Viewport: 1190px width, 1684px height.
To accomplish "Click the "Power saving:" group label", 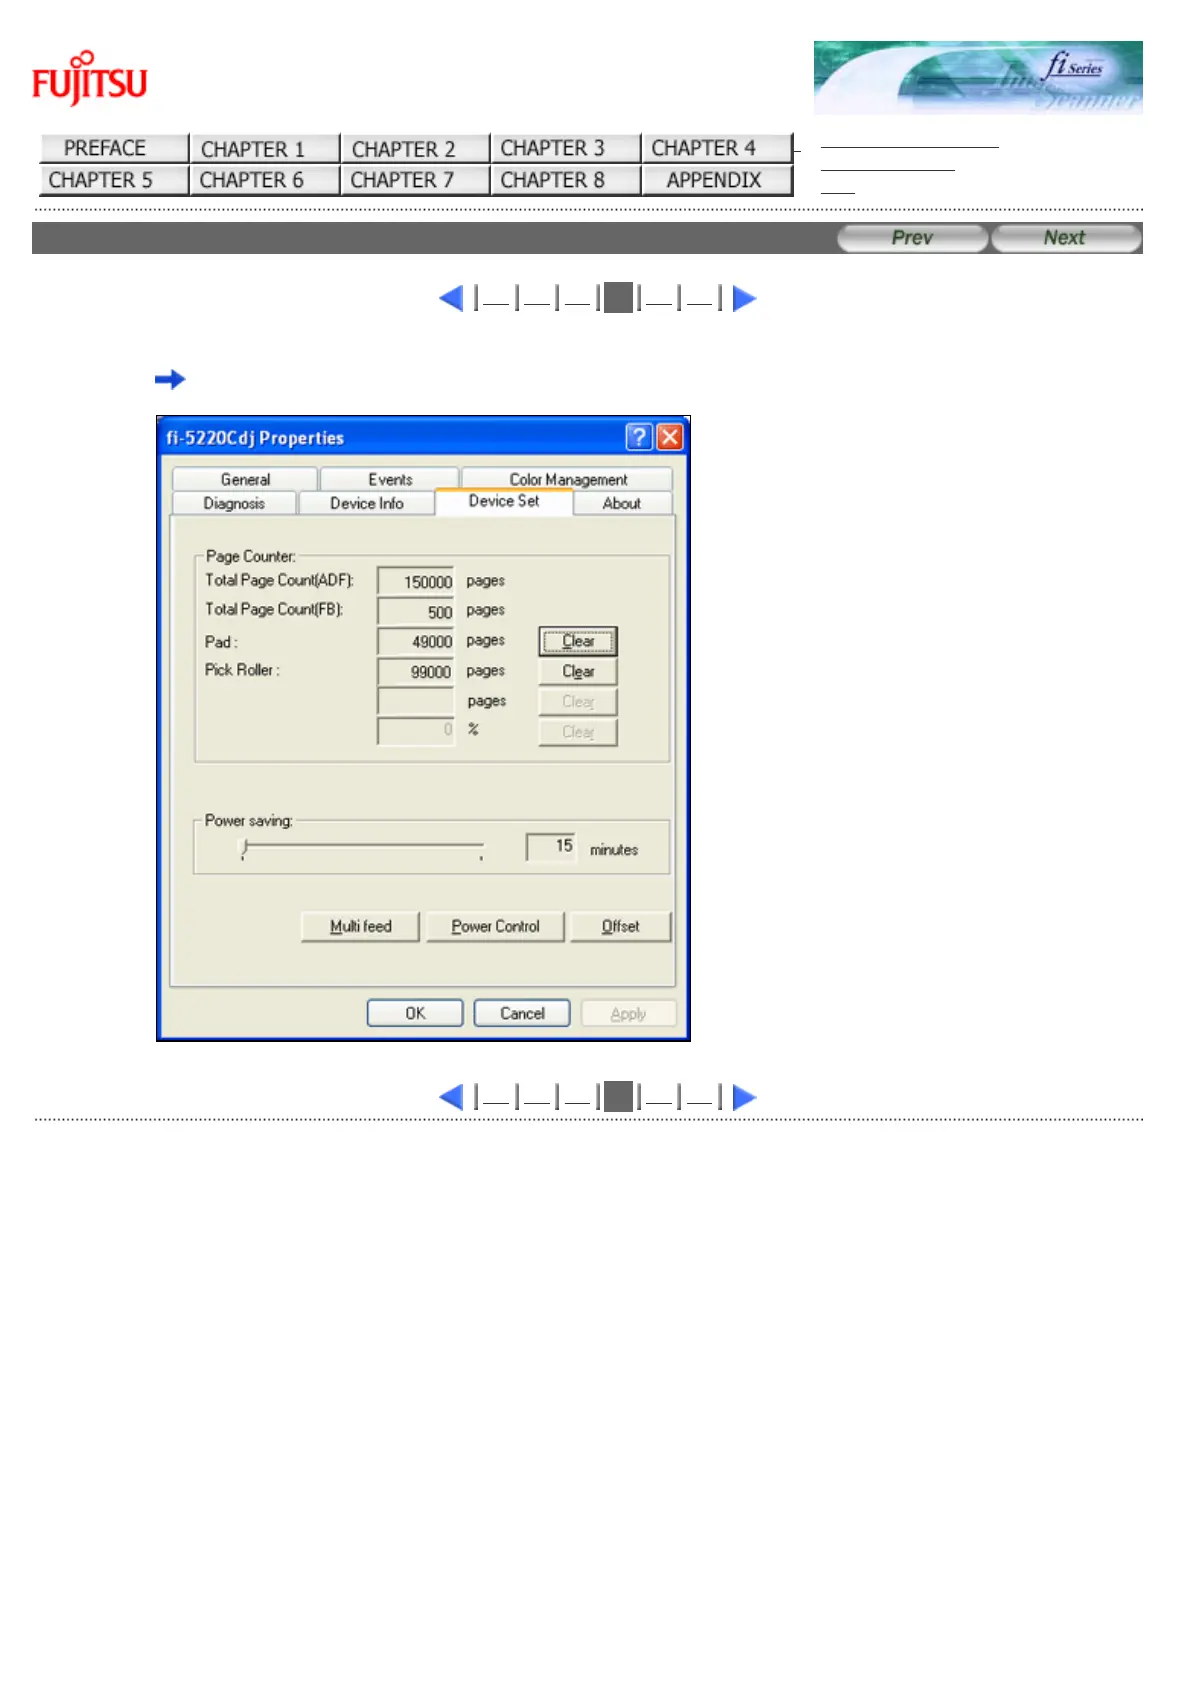I will (x=249, y=820).
